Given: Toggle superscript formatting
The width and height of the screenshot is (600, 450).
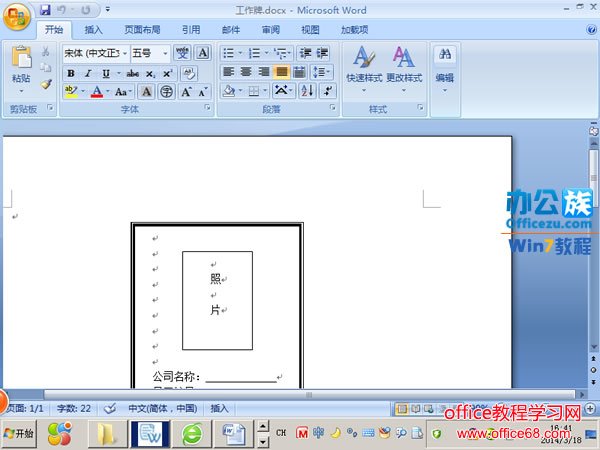Looking at the screenshot, I should pos(168,73).
